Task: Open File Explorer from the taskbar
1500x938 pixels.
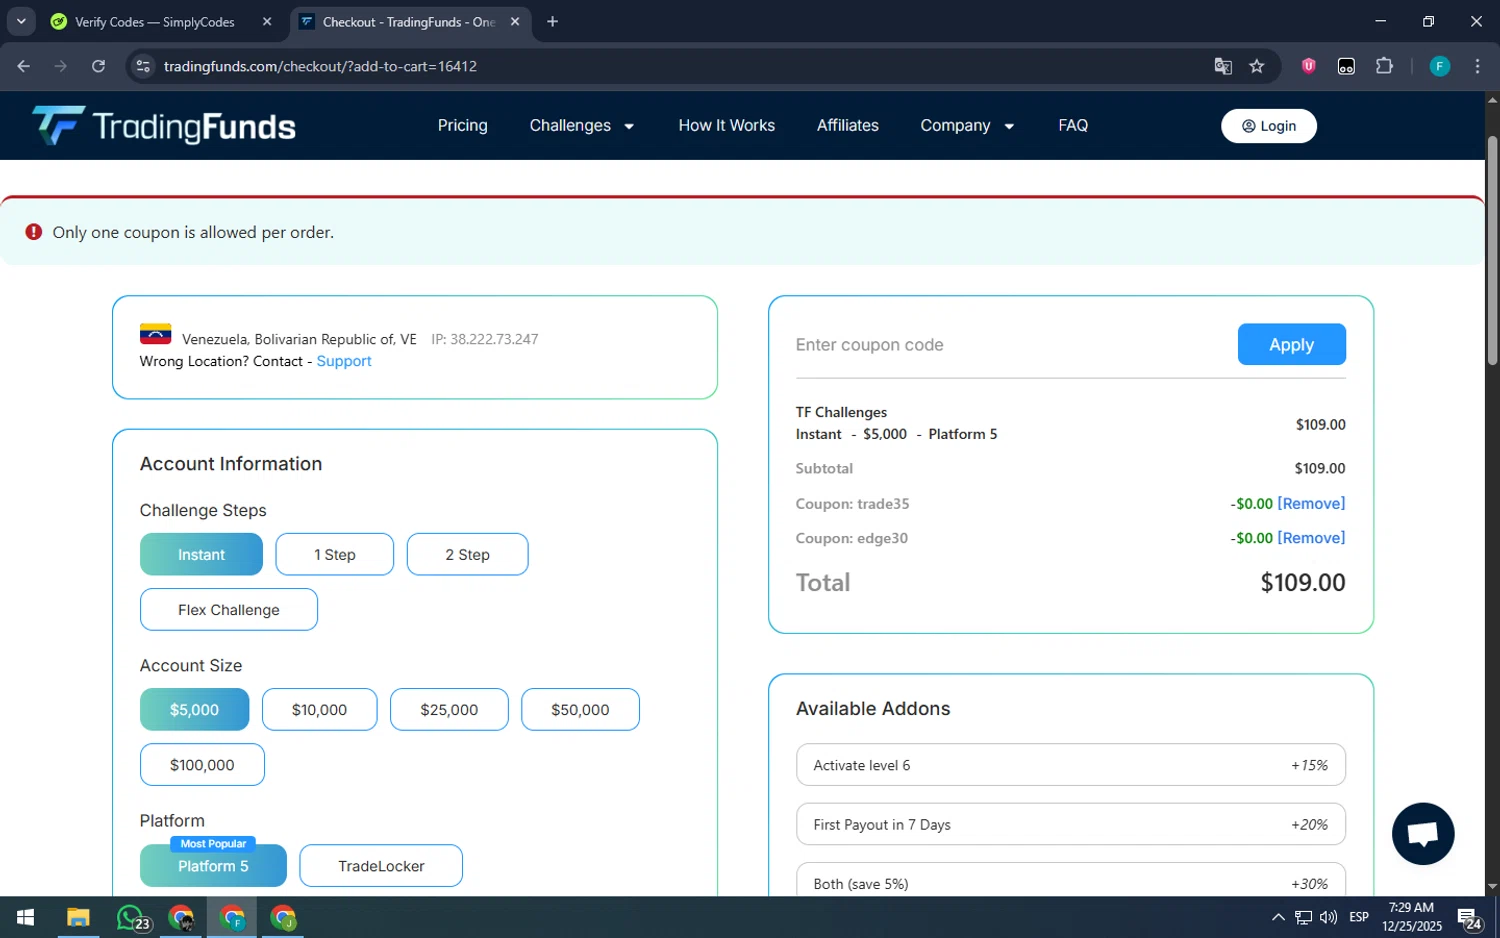Action: (78, 917)
